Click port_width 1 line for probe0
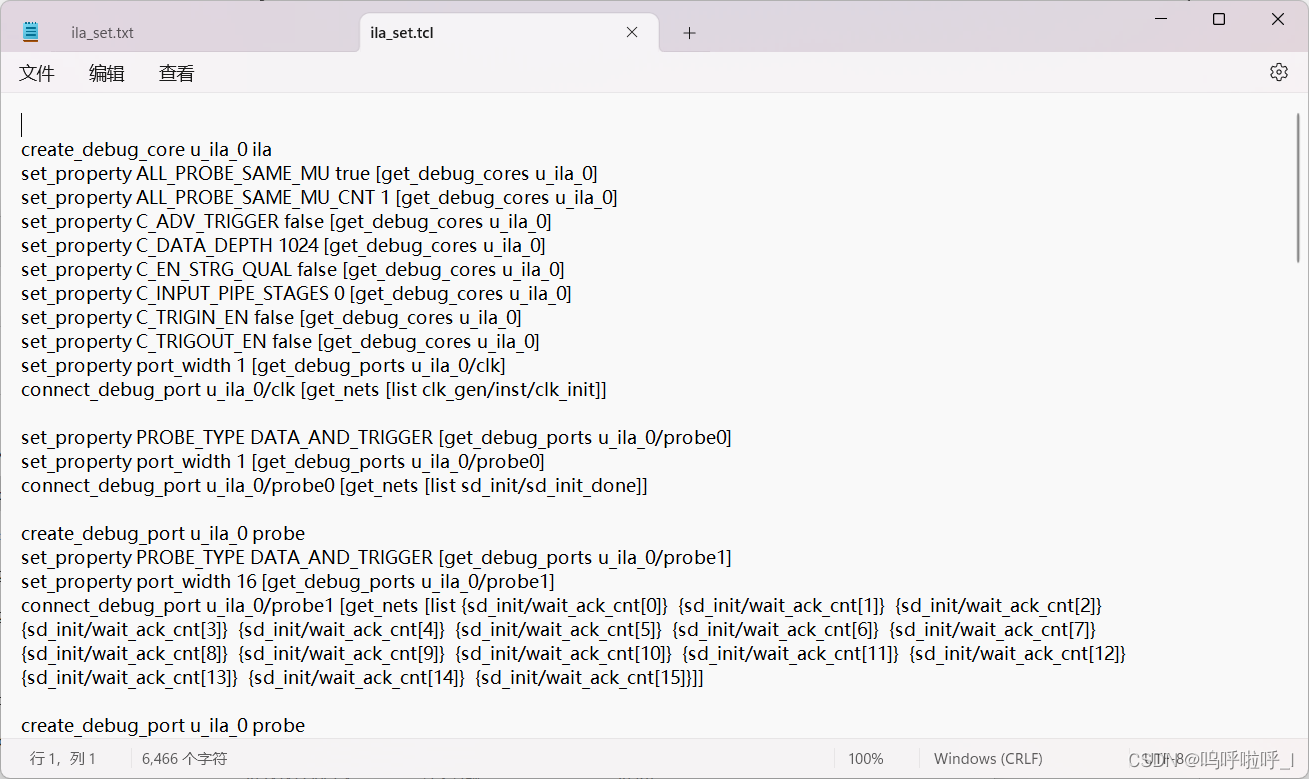The height and width of the screenshot is (779, 1309). [283, 461]
